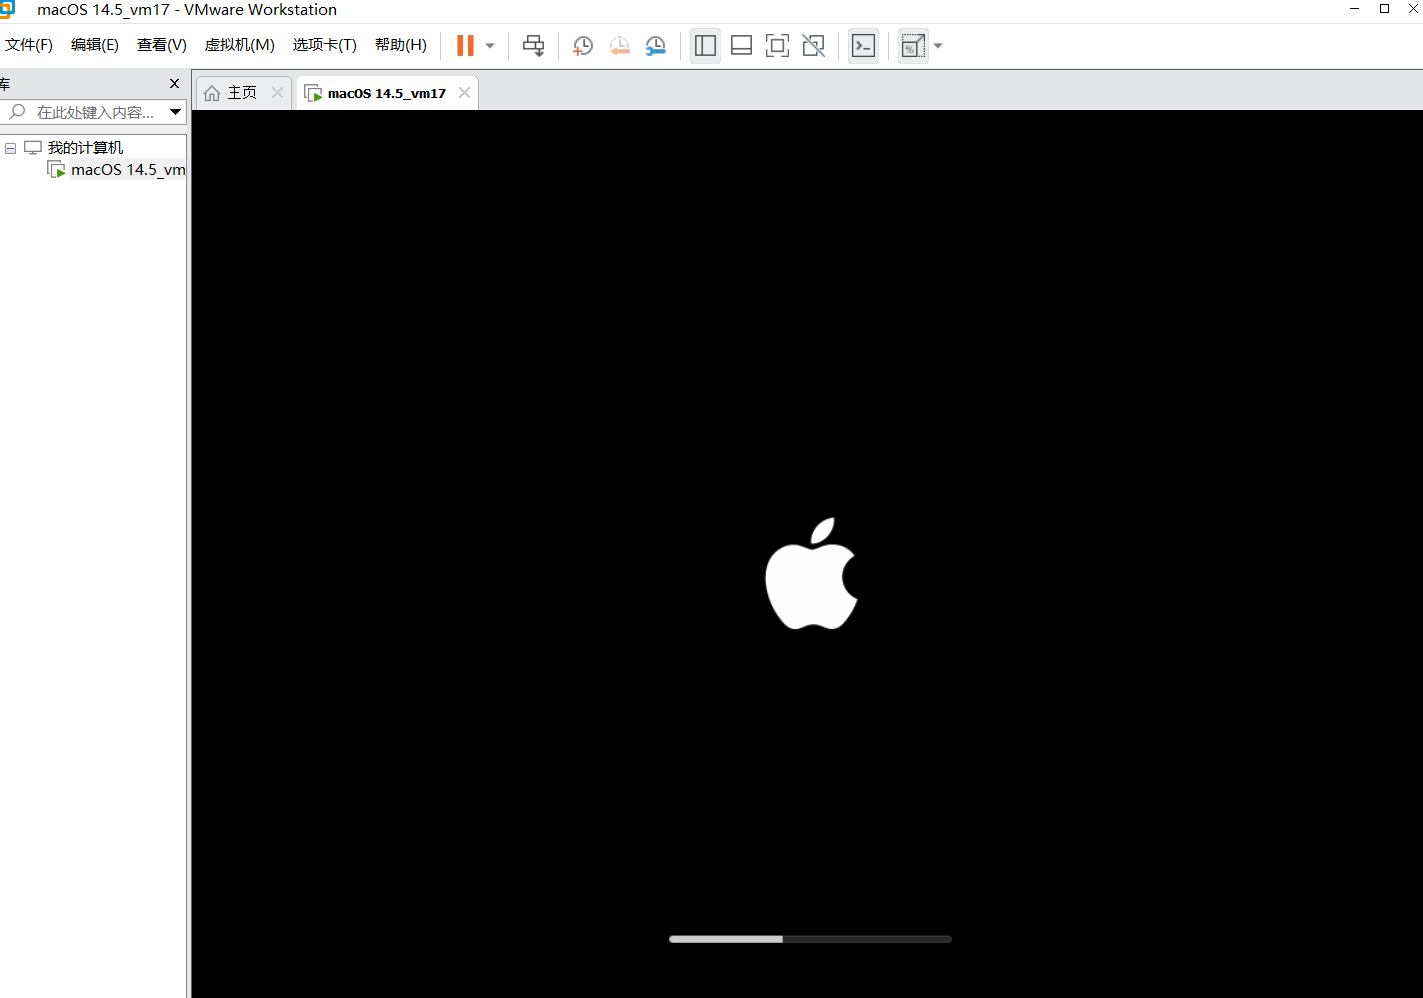The width and height of the screenshot is (1423, 998).
Task: Open the snapshot manager with wrench icon
Action: pyautogui.click(x=656, y=46)
